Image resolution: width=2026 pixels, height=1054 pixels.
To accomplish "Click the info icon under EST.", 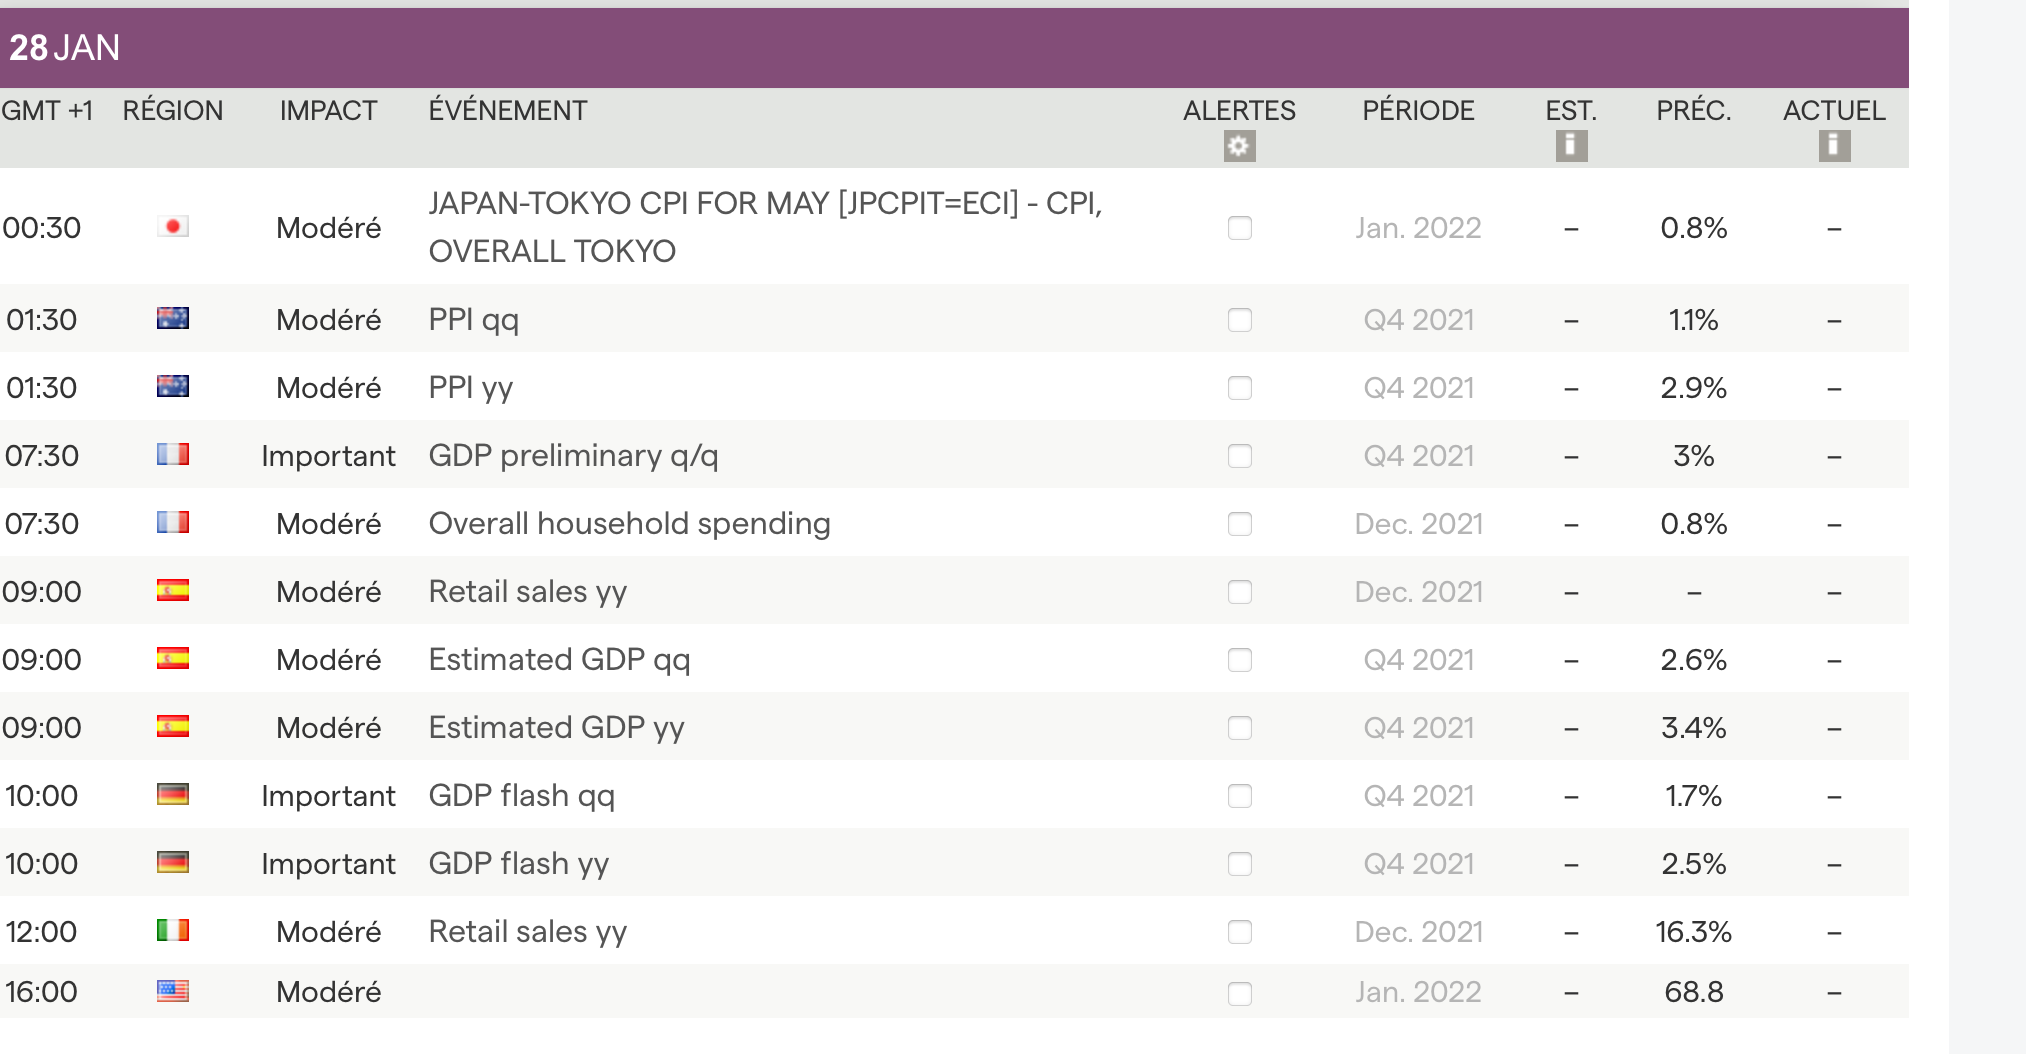I will (1571, 146).
